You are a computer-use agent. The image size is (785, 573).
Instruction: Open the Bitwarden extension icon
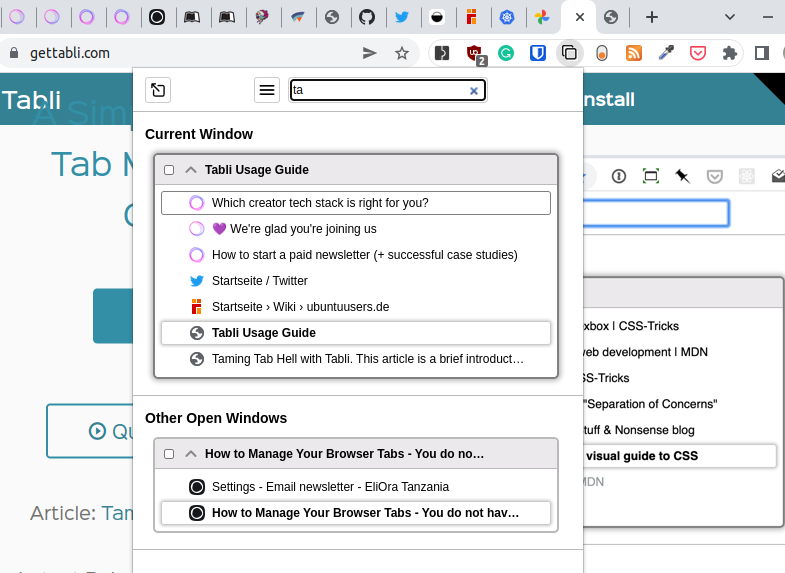pyautogui.click(x=538, y=53)
